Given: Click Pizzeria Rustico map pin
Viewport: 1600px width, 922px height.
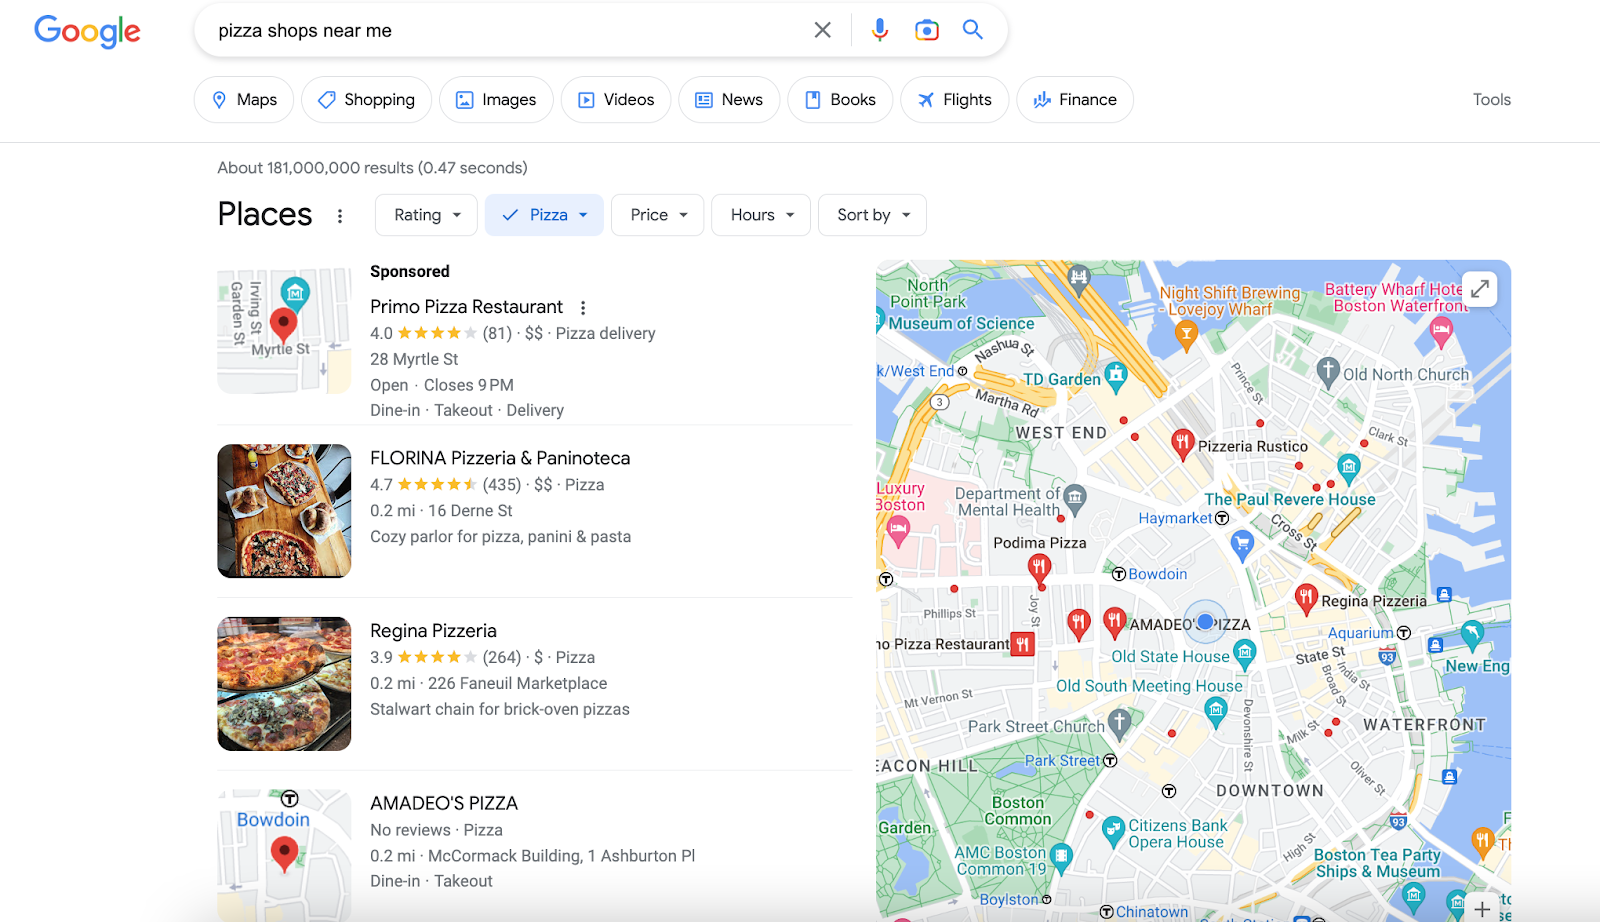Looking at the screenshot, I should [x=1182, y=443].
